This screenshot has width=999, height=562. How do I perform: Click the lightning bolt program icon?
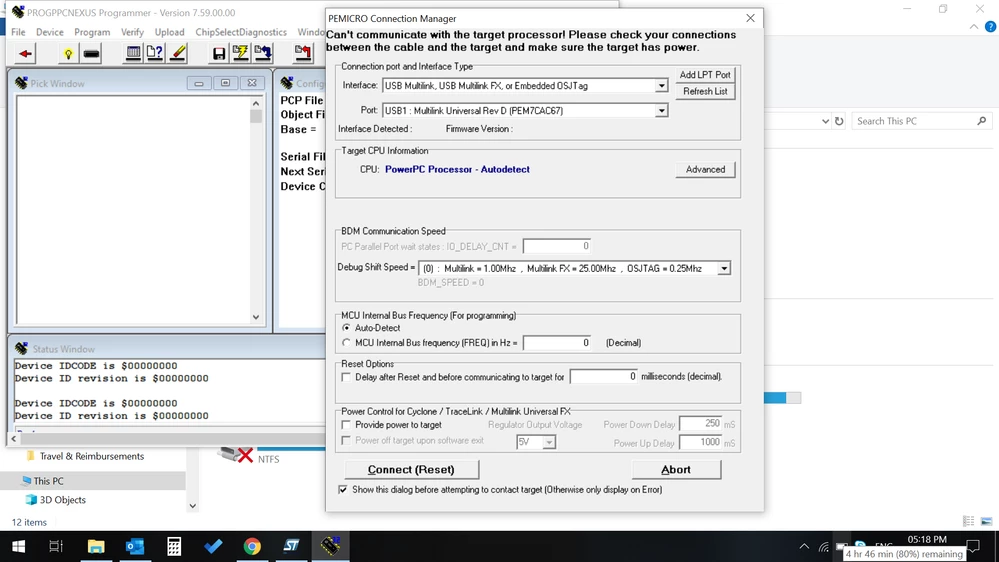[x=241, y=54]
